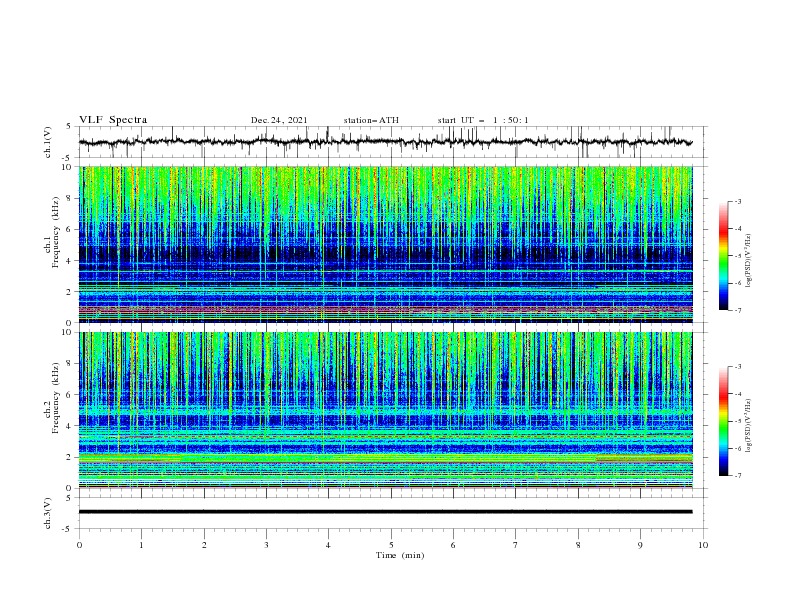Click the 'station=ATH' label
792x612 pixels.
click(371, 120)
